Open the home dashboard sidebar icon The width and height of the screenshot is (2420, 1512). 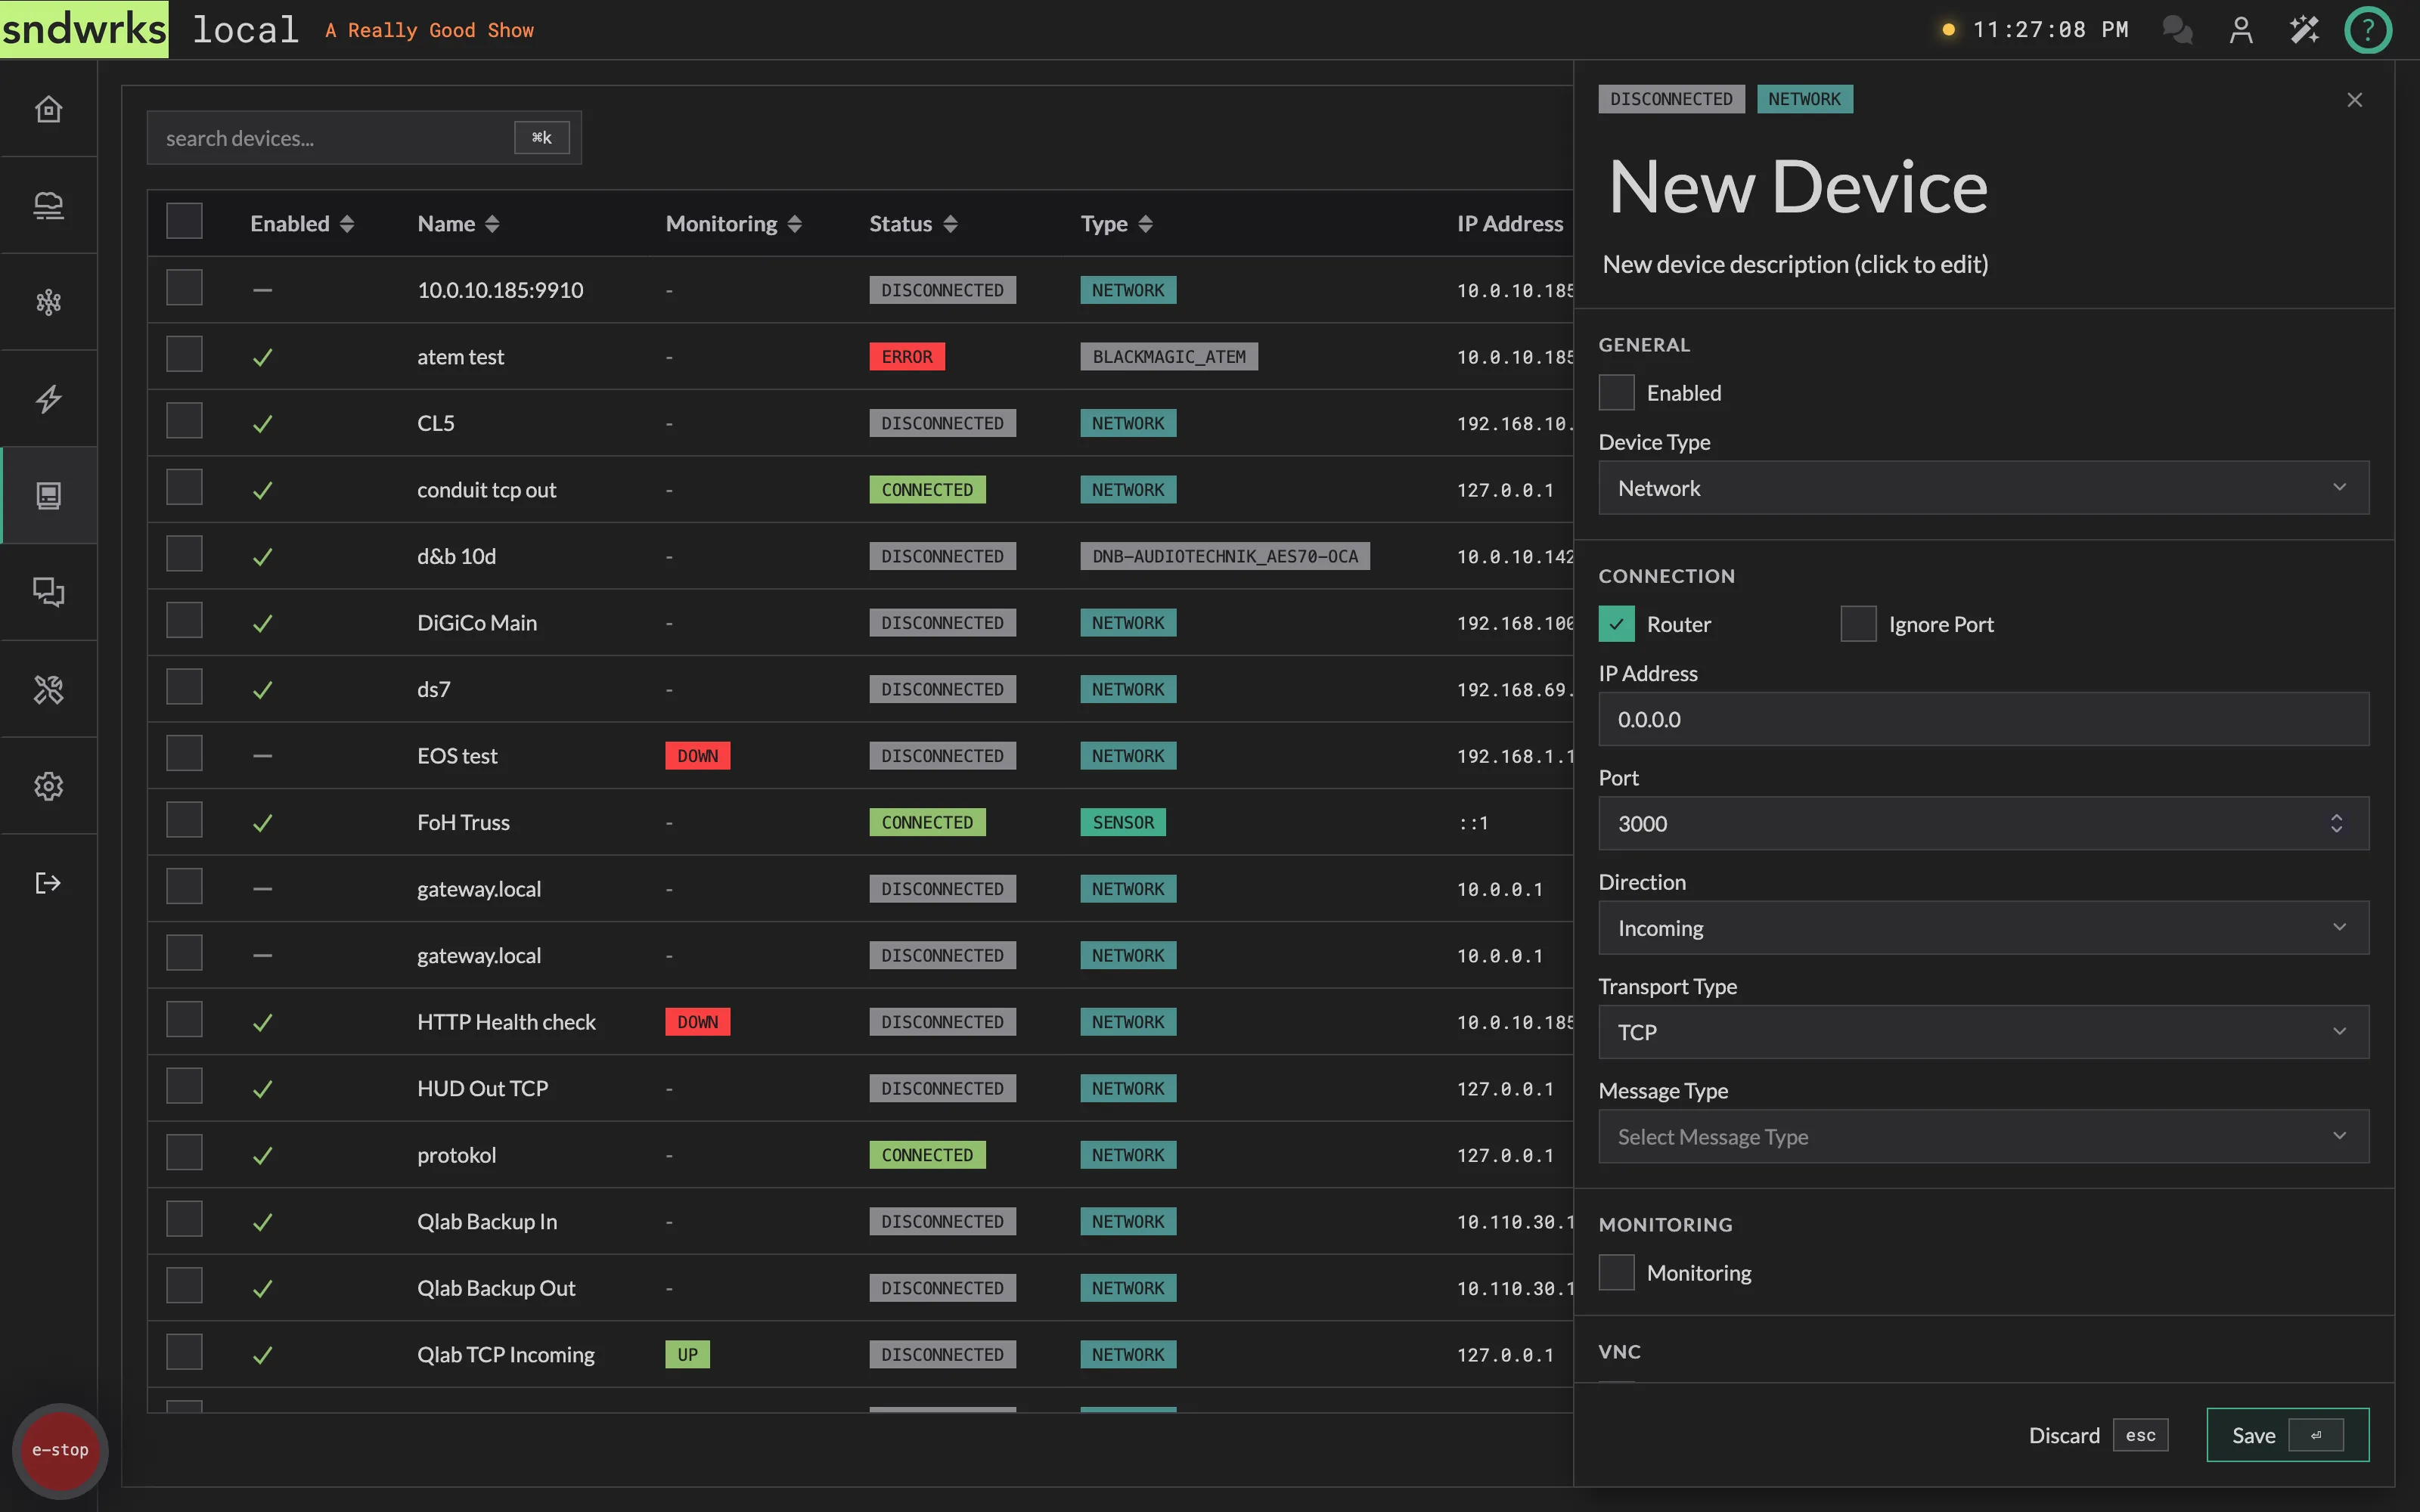pos(48,108)
